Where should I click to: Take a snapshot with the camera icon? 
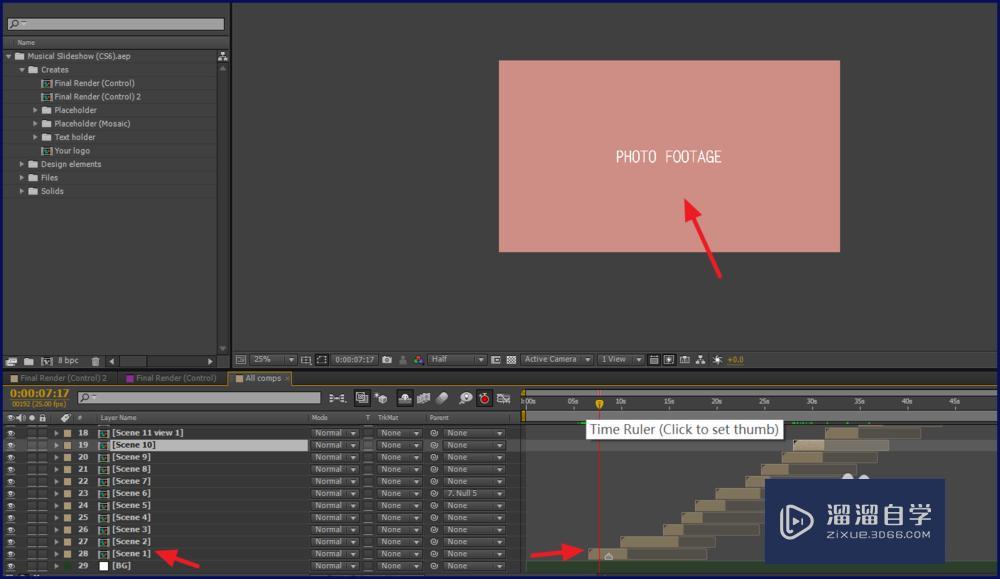point(387,360)
